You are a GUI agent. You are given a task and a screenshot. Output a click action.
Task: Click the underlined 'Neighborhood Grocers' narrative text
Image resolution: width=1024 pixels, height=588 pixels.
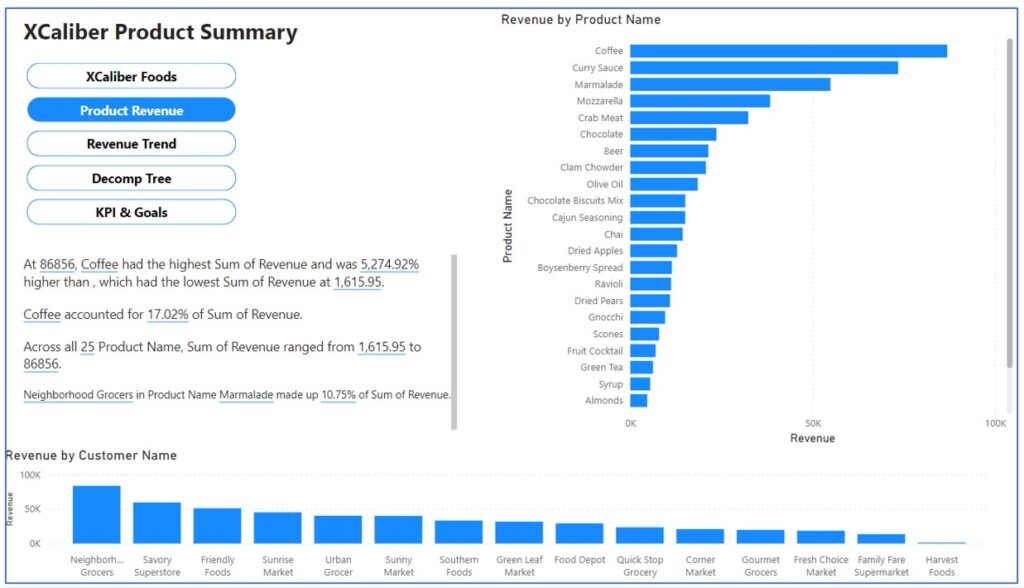coord(78,395)
